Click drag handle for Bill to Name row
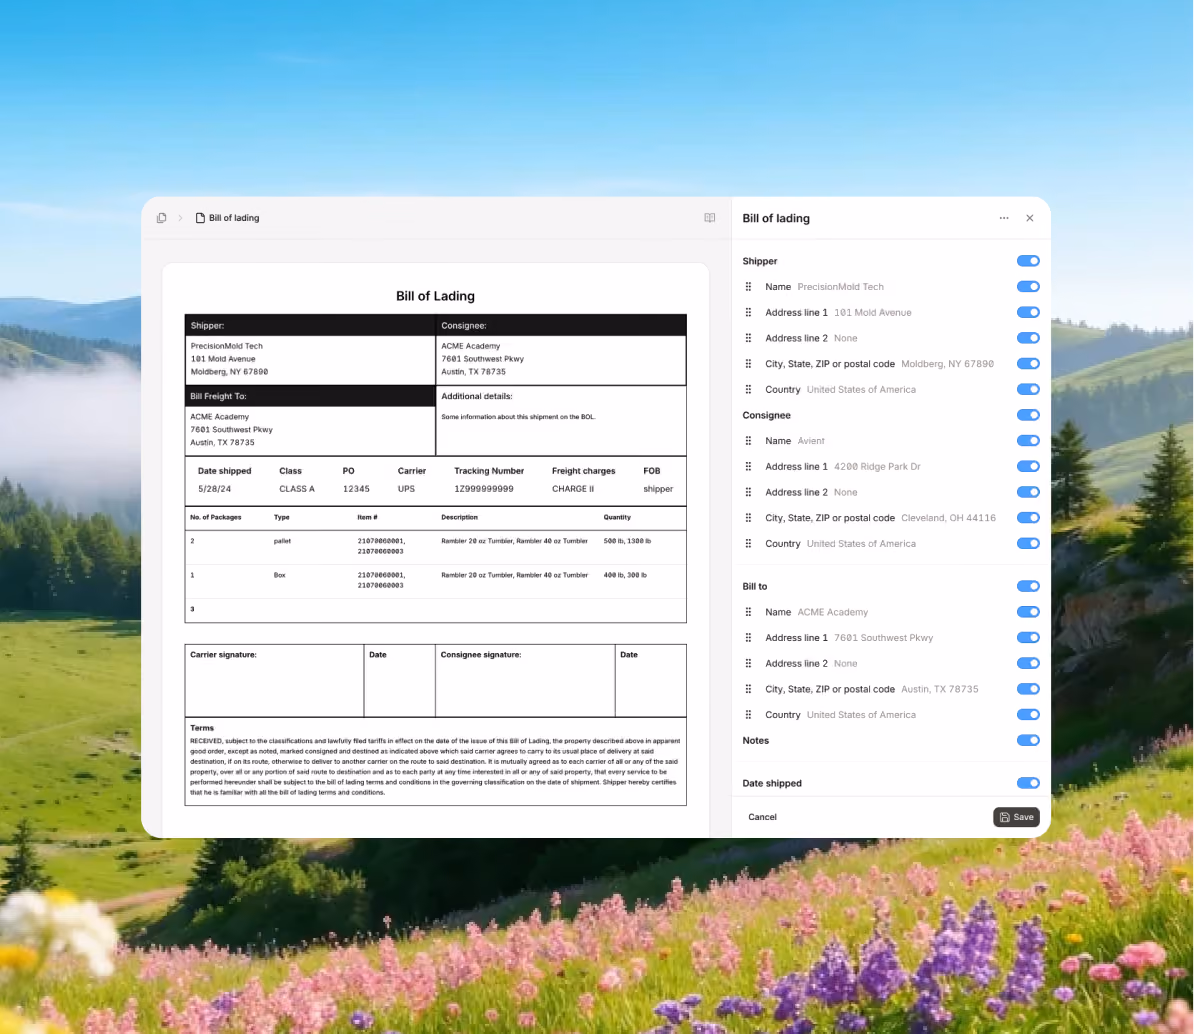The width and height of the screenshot is (1194, 1034). point(749,612)
